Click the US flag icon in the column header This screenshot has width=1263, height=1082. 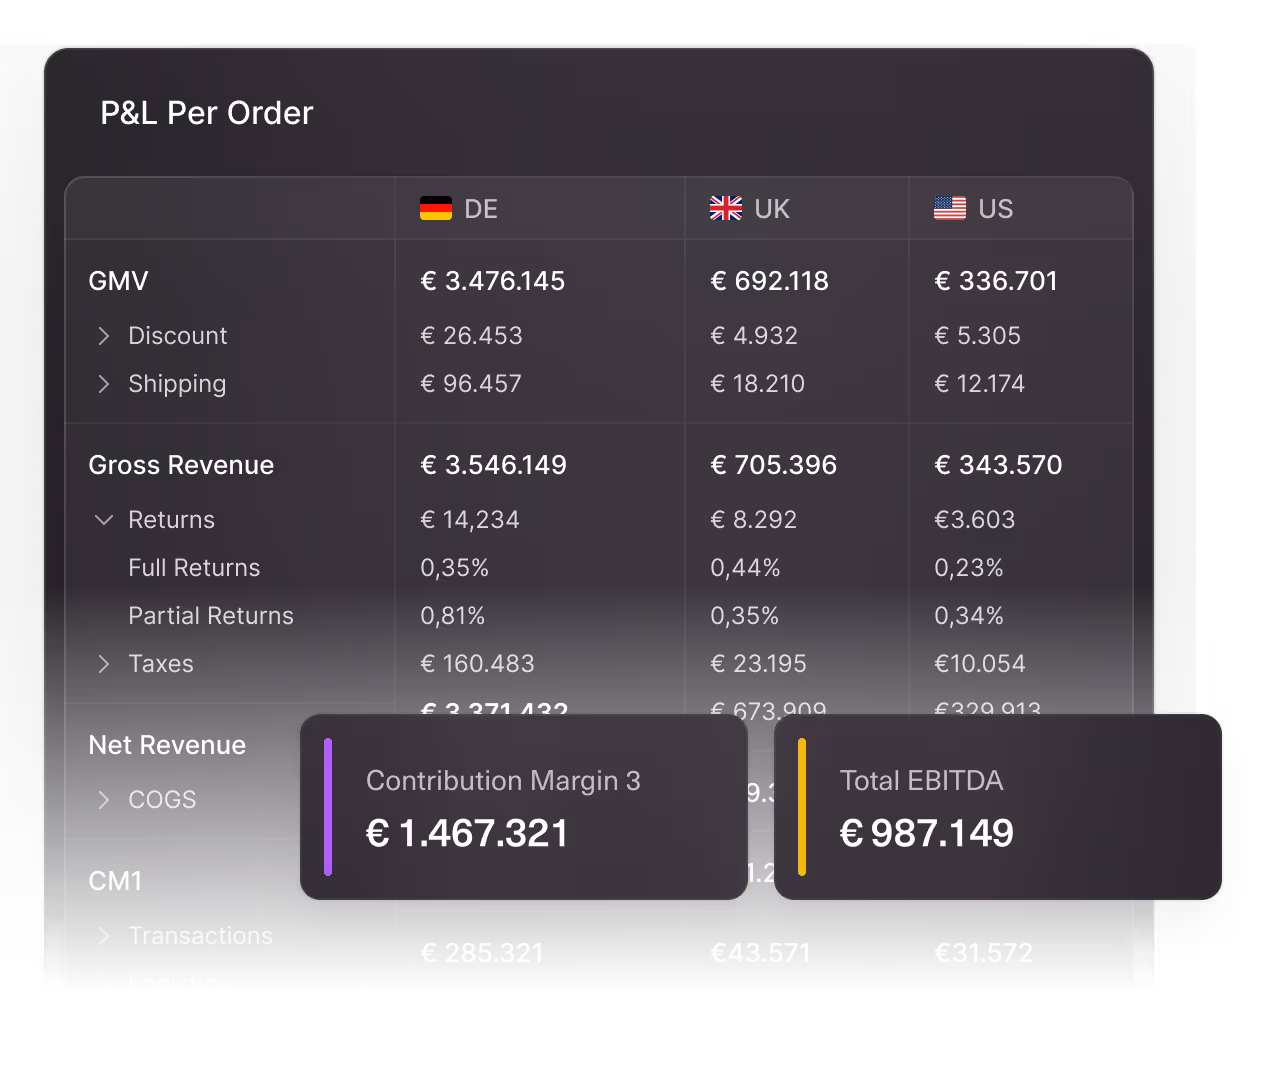coord(949,209)
